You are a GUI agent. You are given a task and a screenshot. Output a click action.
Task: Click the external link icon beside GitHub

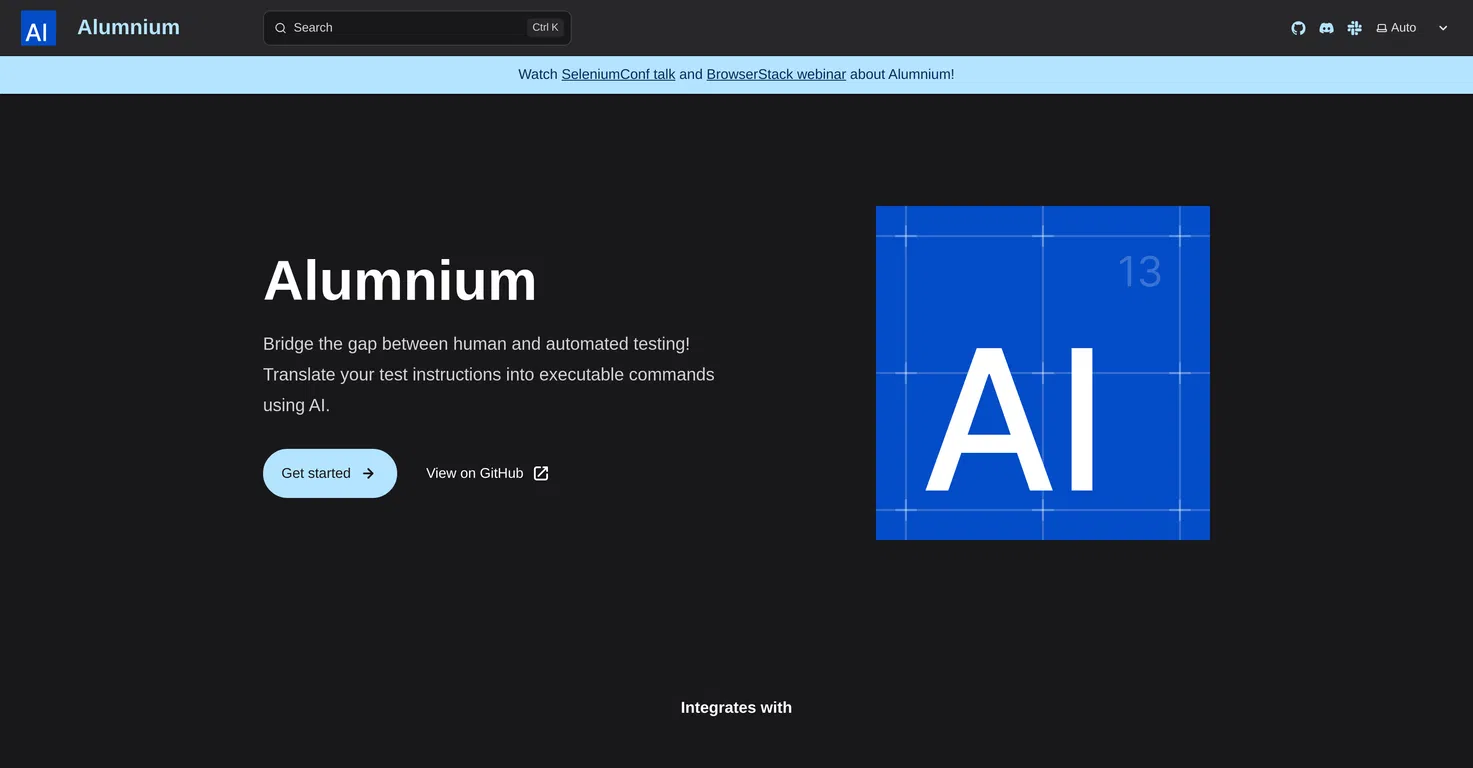(x=541, y=473)
